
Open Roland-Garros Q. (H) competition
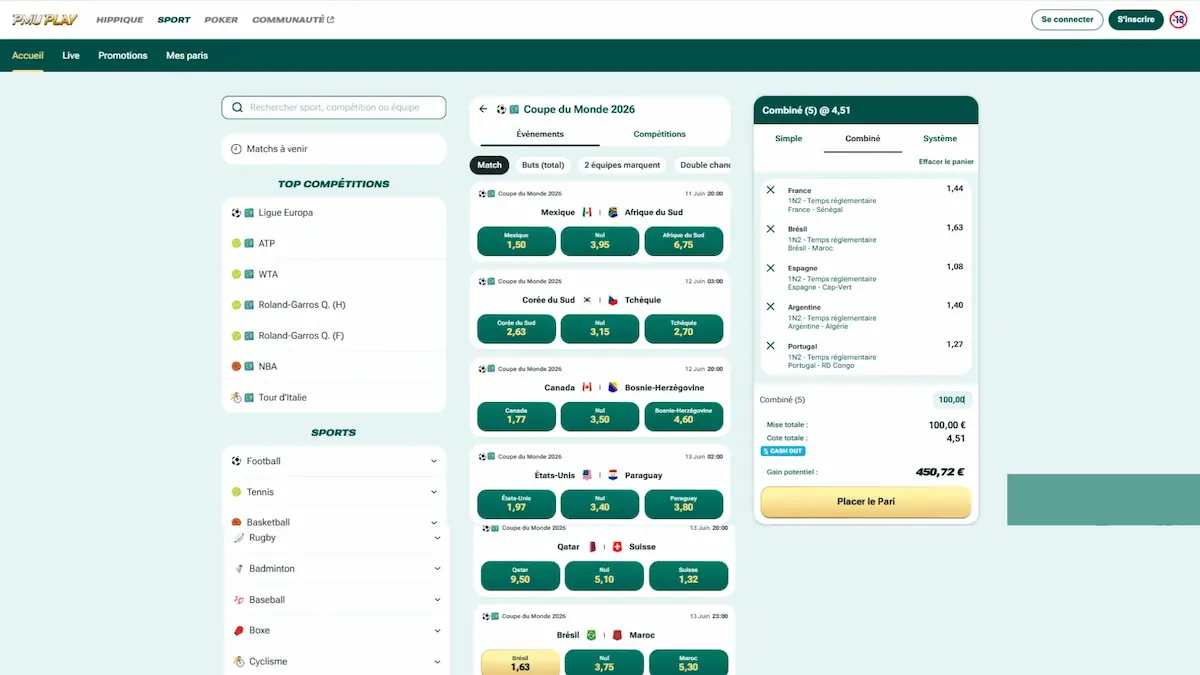click(x=334, y=305)
